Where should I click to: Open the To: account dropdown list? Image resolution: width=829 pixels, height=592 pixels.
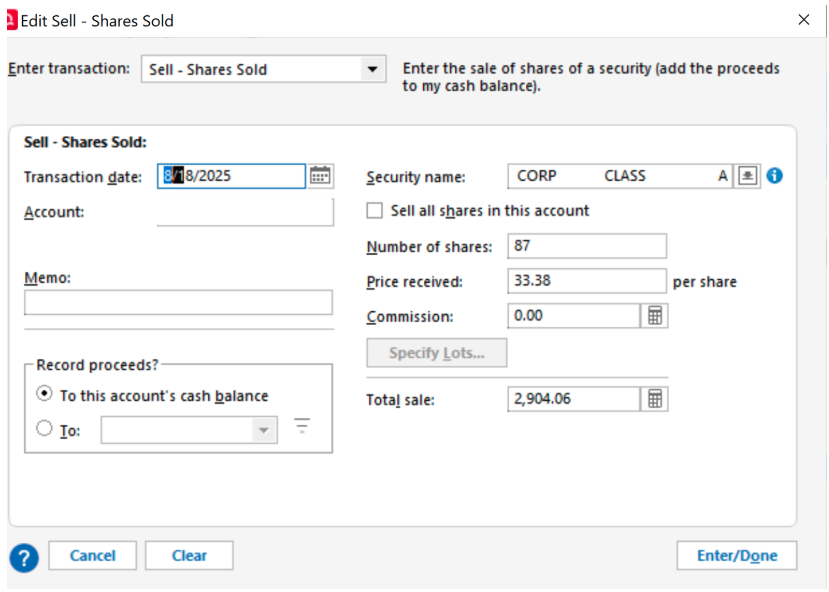coord(263,430)
